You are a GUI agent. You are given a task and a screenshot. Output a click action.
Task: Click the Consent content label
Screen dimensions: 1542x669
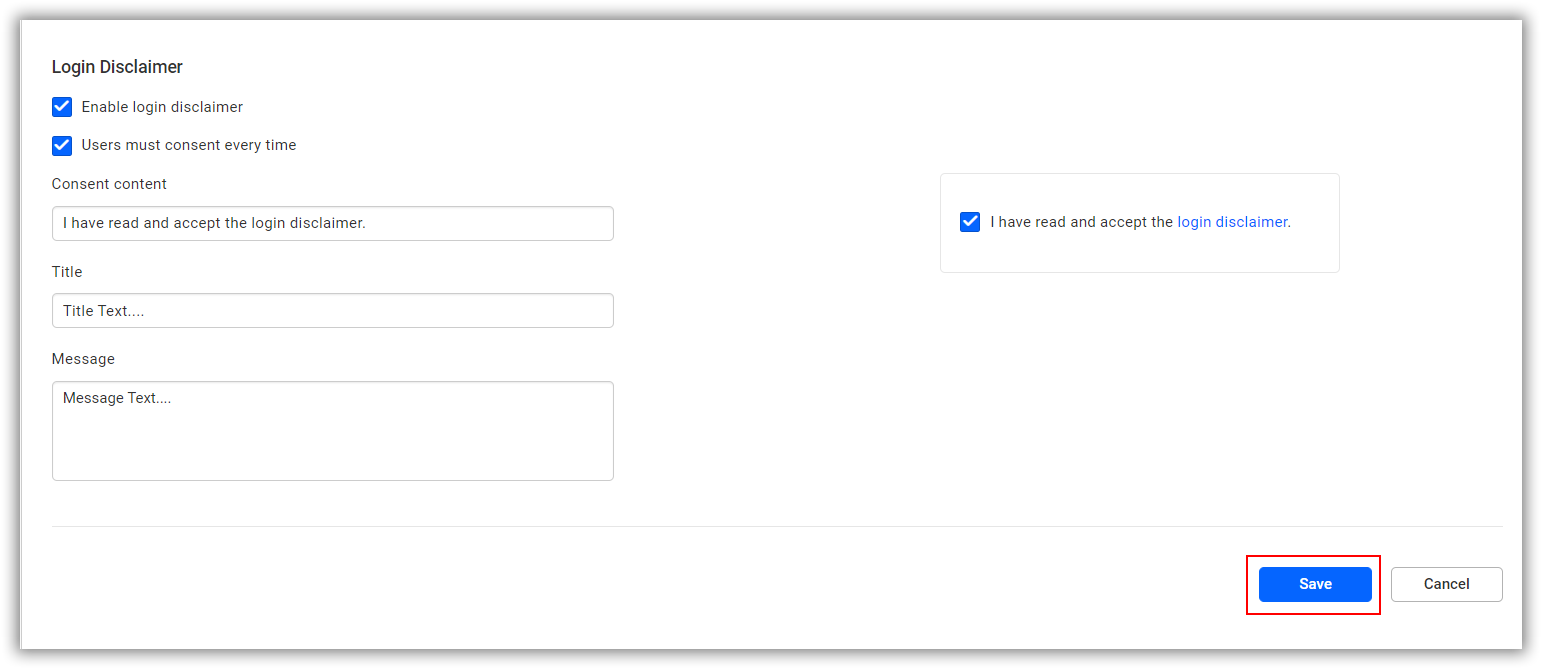pos(109,184)
